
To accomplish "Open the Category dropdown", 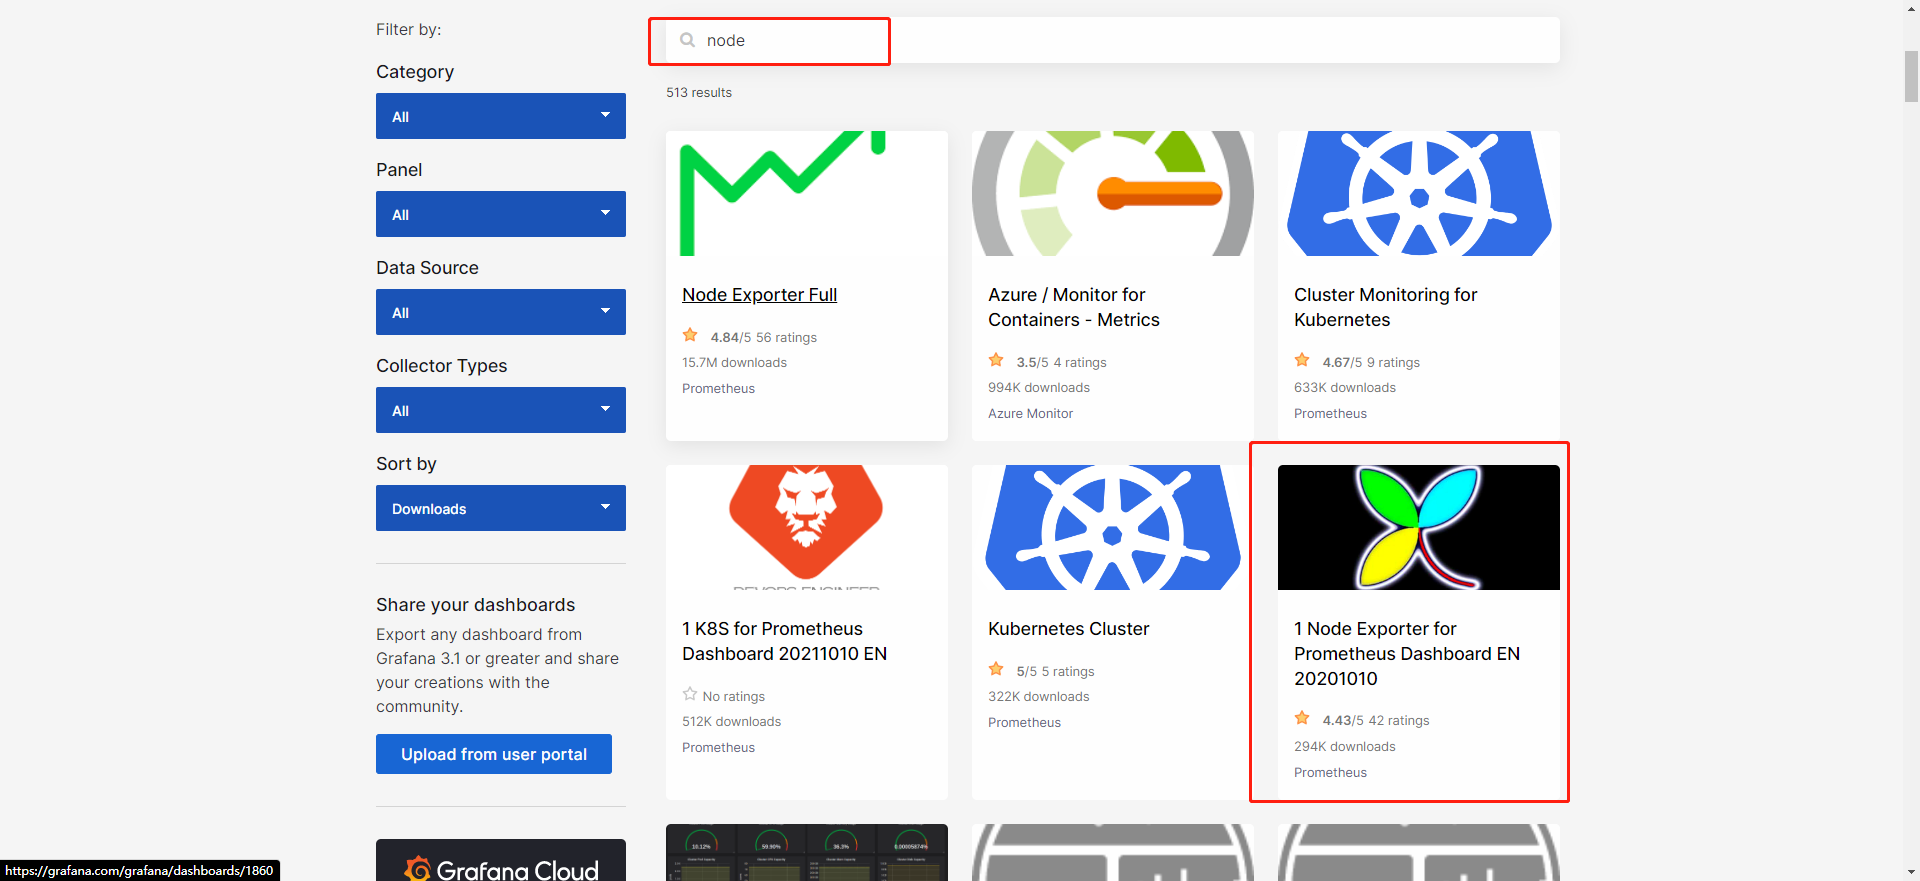I will tap(501, 116).
